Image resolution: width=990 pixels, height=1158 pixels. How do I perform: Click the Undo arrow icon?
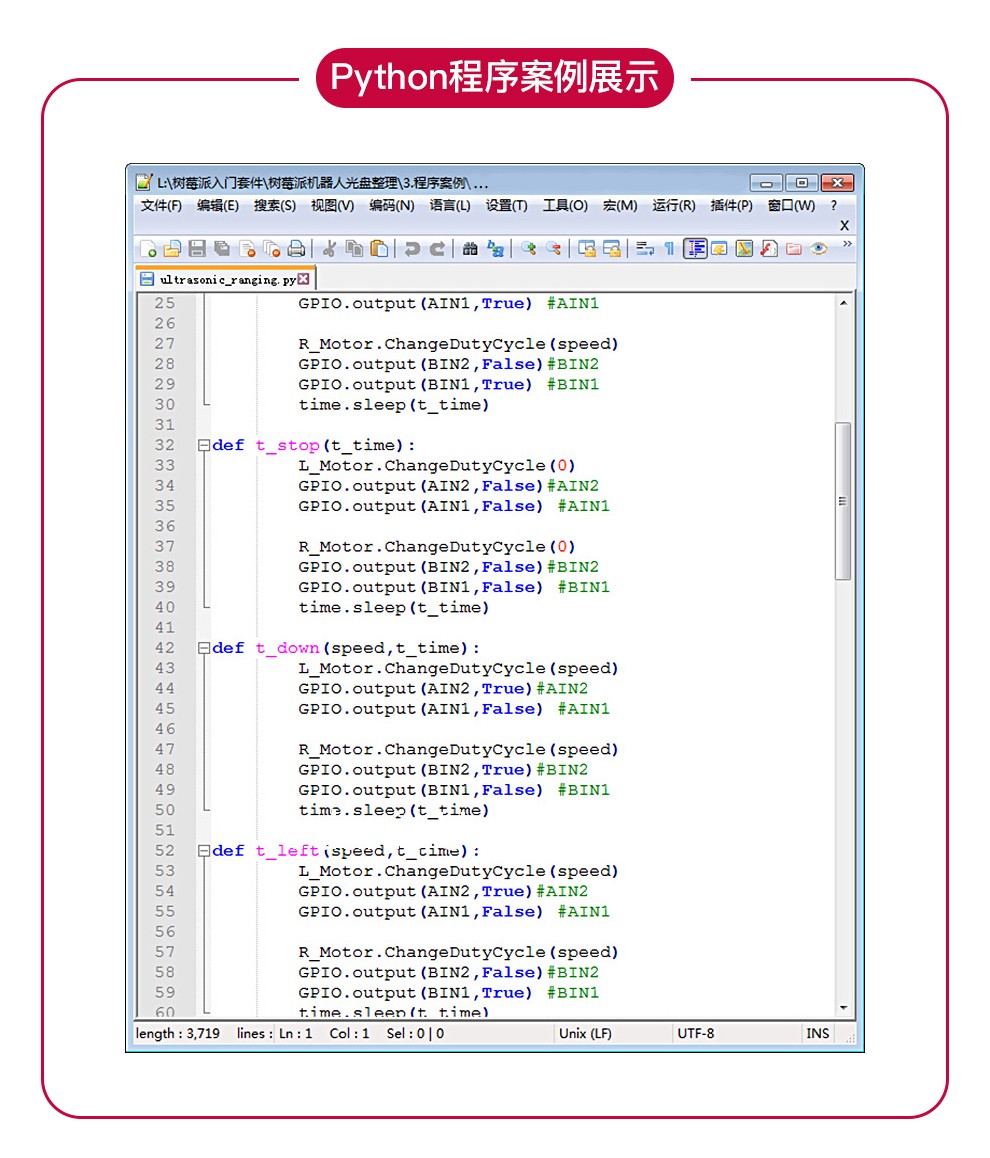[x=411, y=249]
